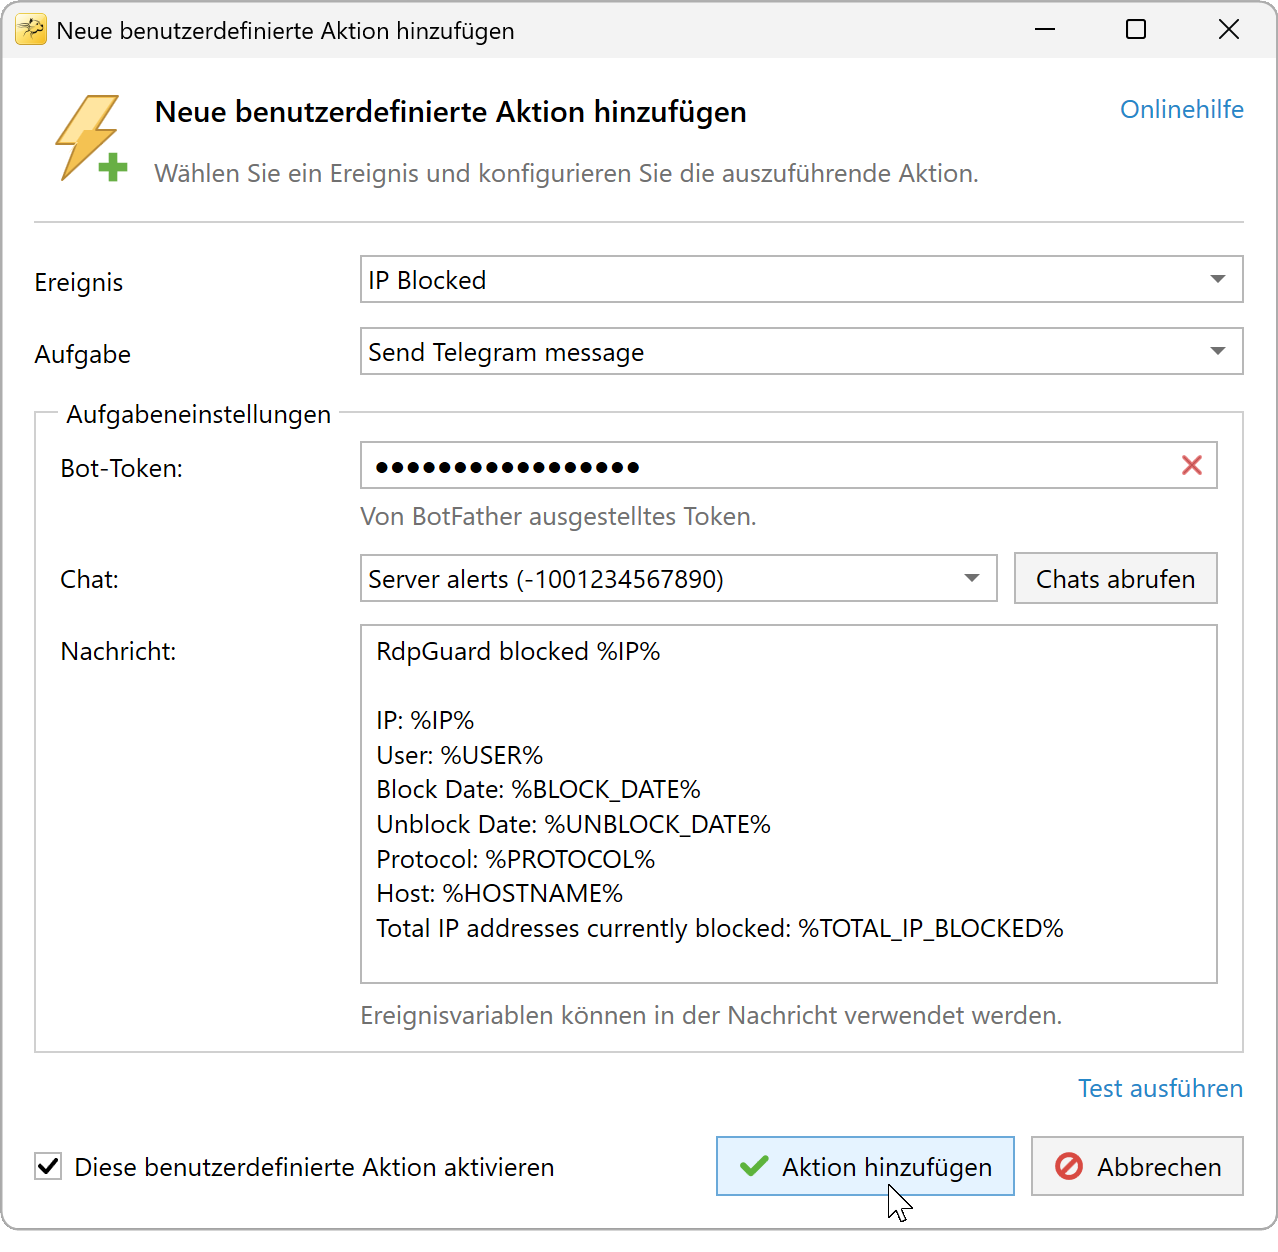The width and height of the screenshot is (1278, 1252).
Task: Click the "Total IP addresses currently blocked" line
Action: (720, 928)
